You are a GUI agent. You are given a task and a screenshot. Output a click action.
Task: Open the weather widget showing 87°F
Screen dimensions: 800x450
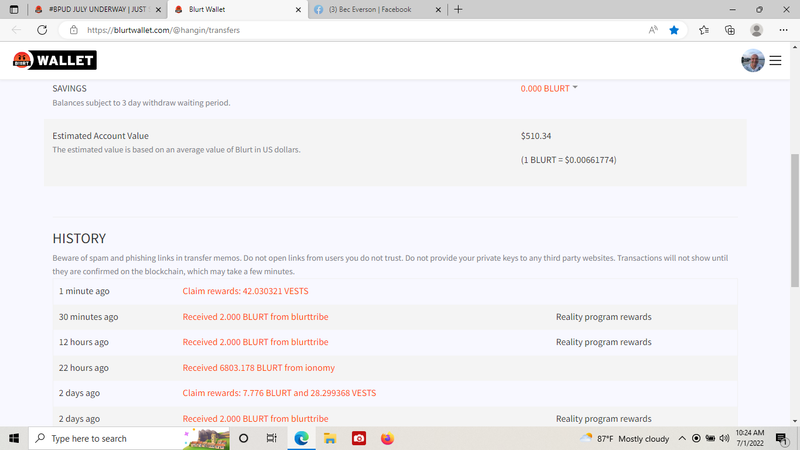[624, 438]
